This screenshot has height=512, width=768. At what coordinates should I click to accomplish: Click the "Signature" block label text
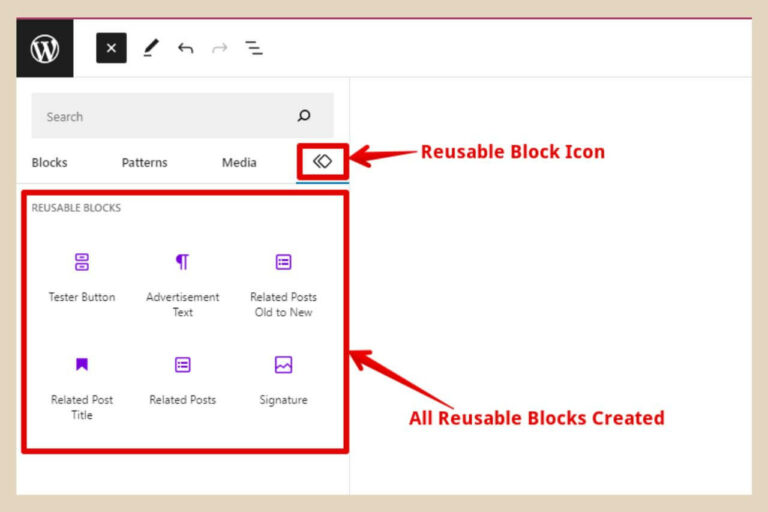click(283, 400)
